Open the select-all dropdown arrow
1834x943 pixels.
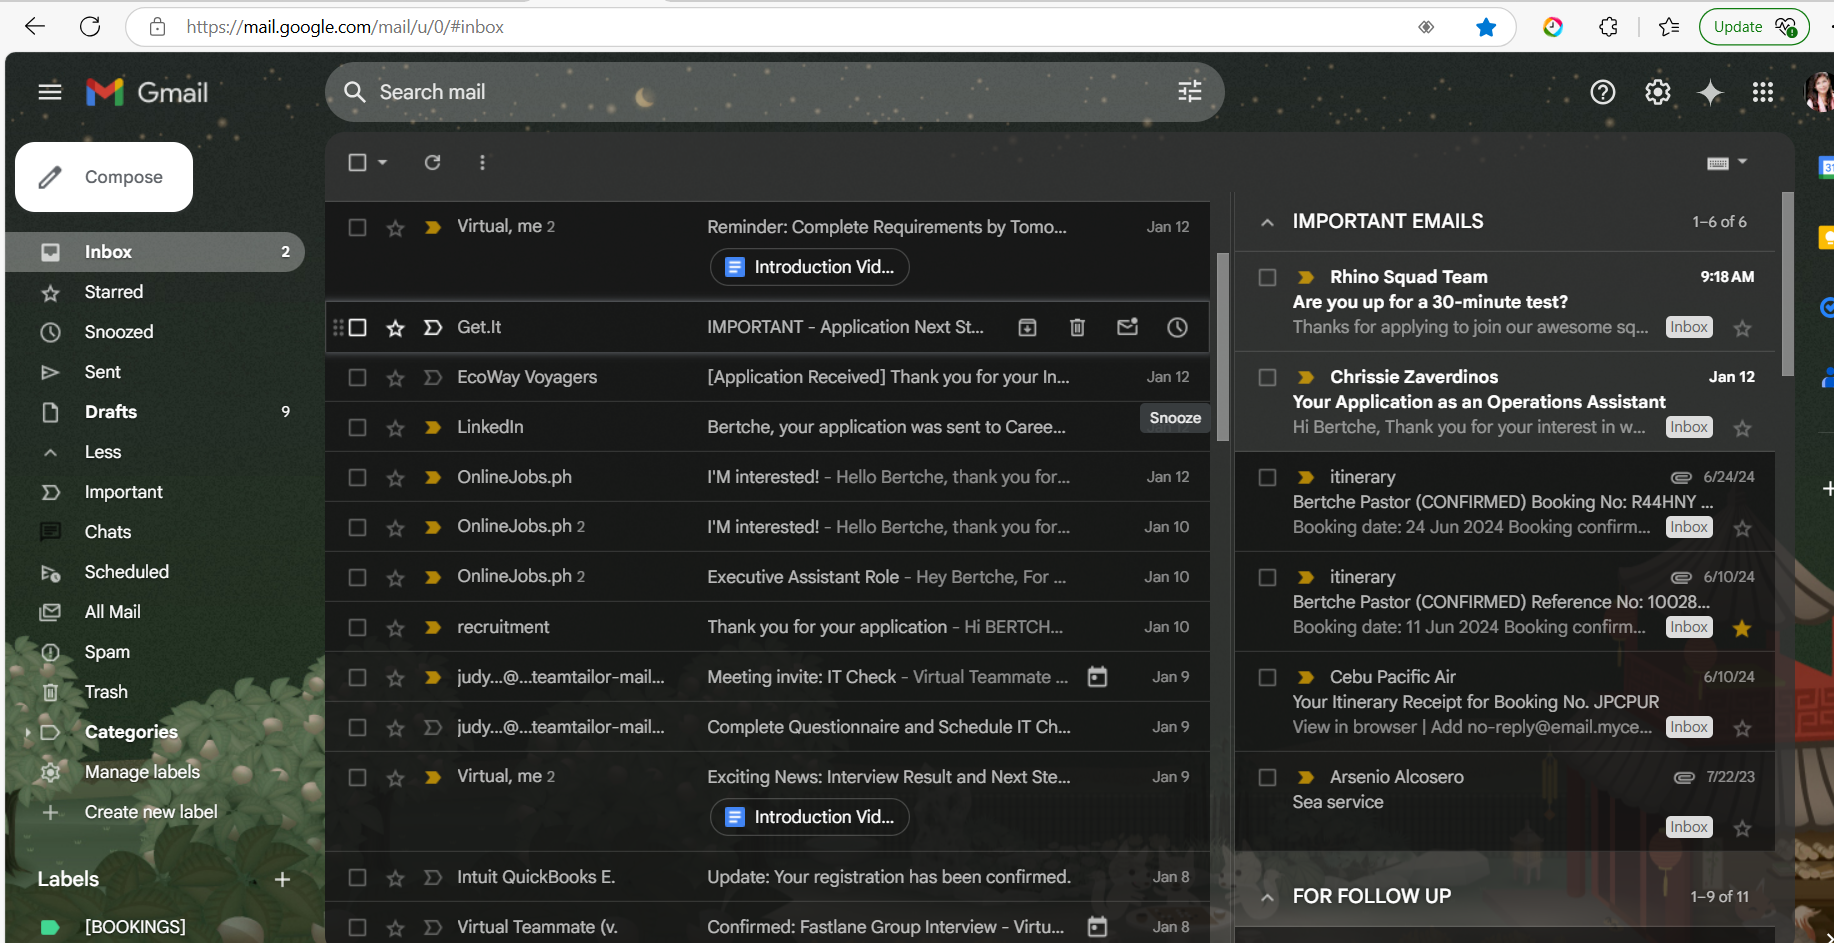[382, 162]
